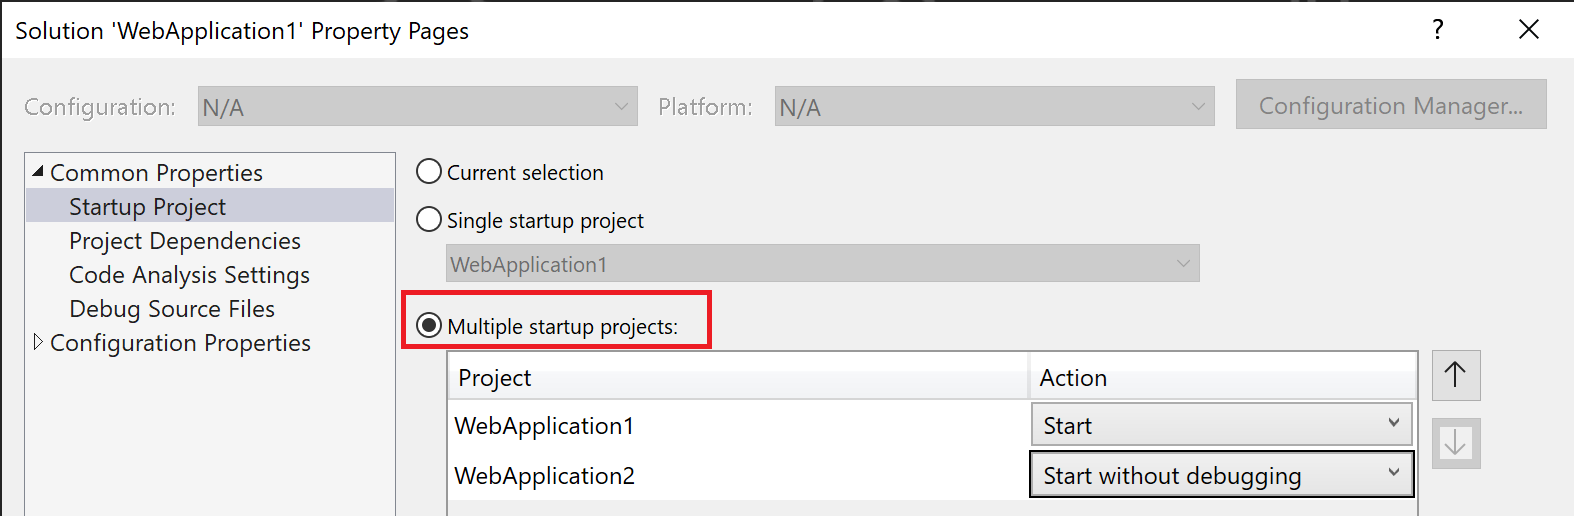
Task: Select the WebApplication2 project row
Action: pyautogui.click(x=738, y=475)
